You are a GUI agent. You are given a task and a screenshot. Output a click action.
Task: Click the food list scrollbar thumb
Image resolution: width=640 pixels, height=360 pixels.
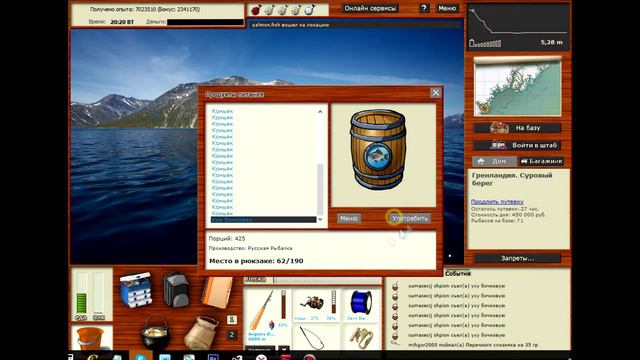tap(320, 189)
